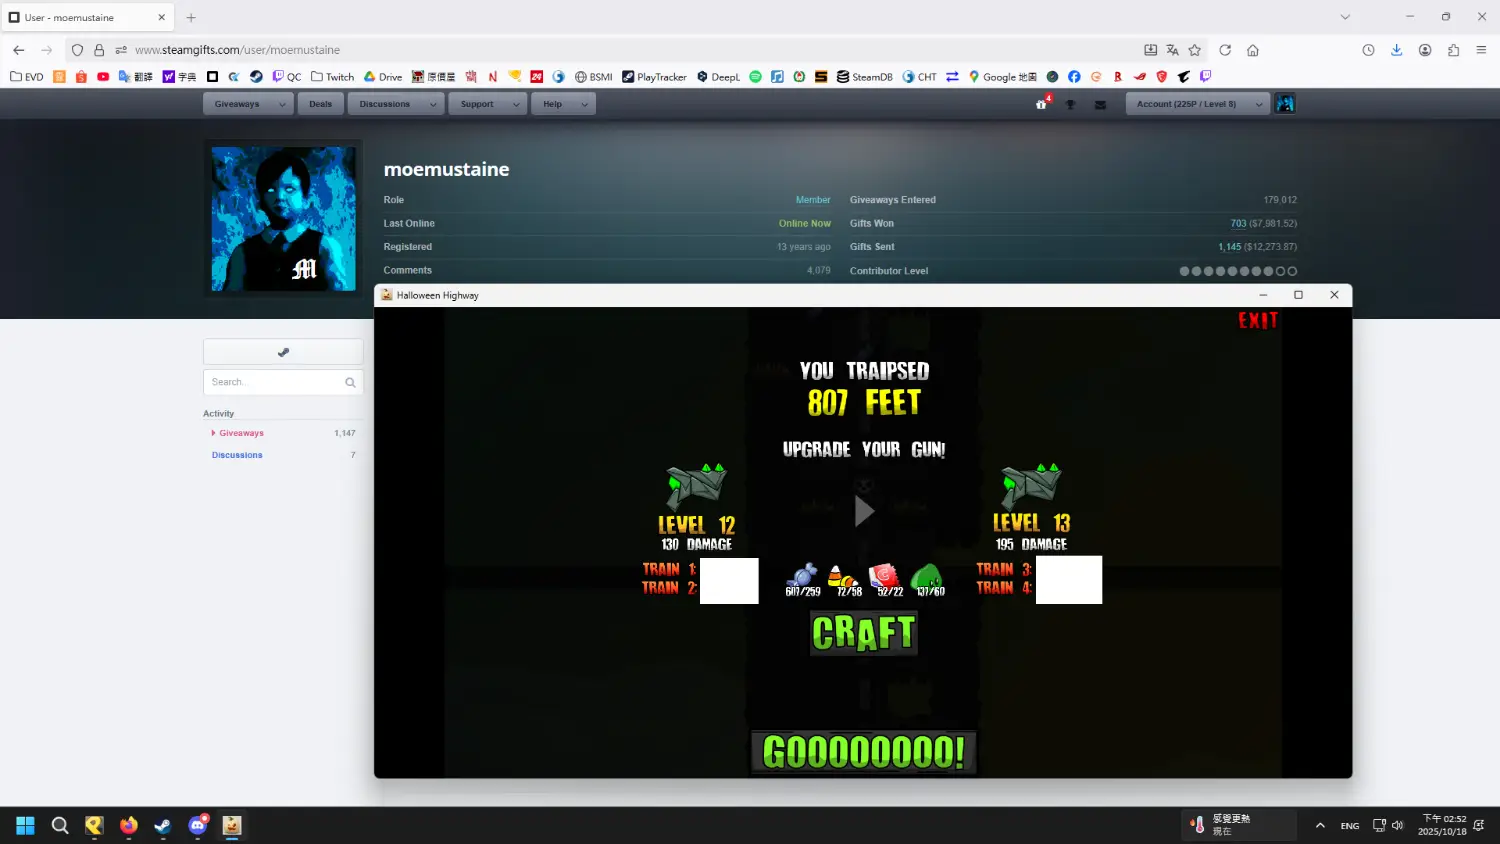Image resolution: width=1500 pixels, height=844 pixels.
Task: Open the Discussions activity link in sidebar
Action: pos(237,455)
